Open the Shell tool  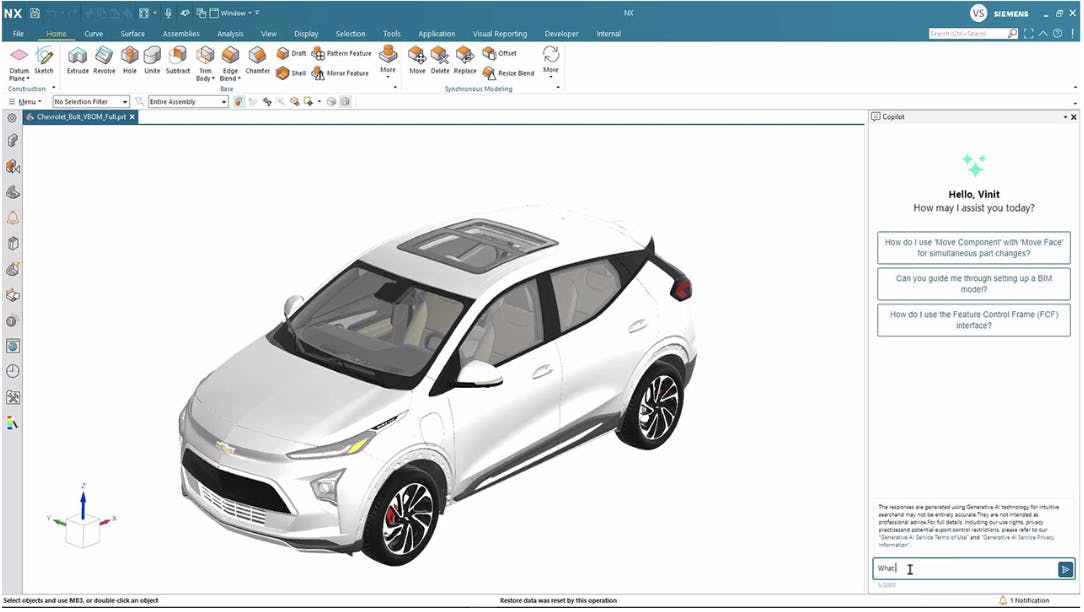[x=291, y=70]
